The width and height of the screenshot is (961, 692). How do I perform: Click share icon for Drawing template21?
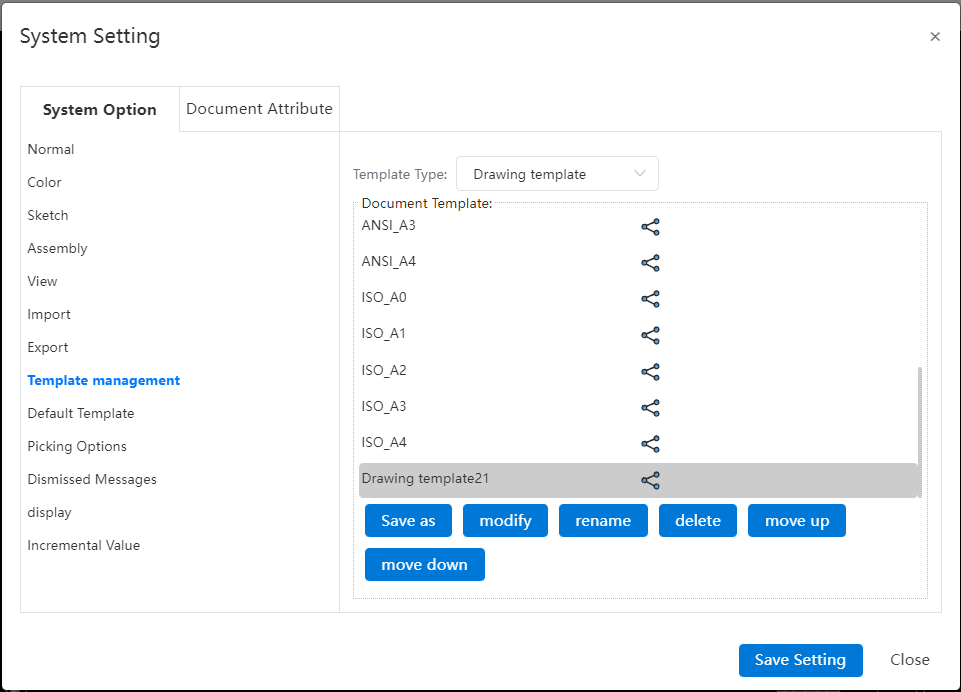pos(650,480)
